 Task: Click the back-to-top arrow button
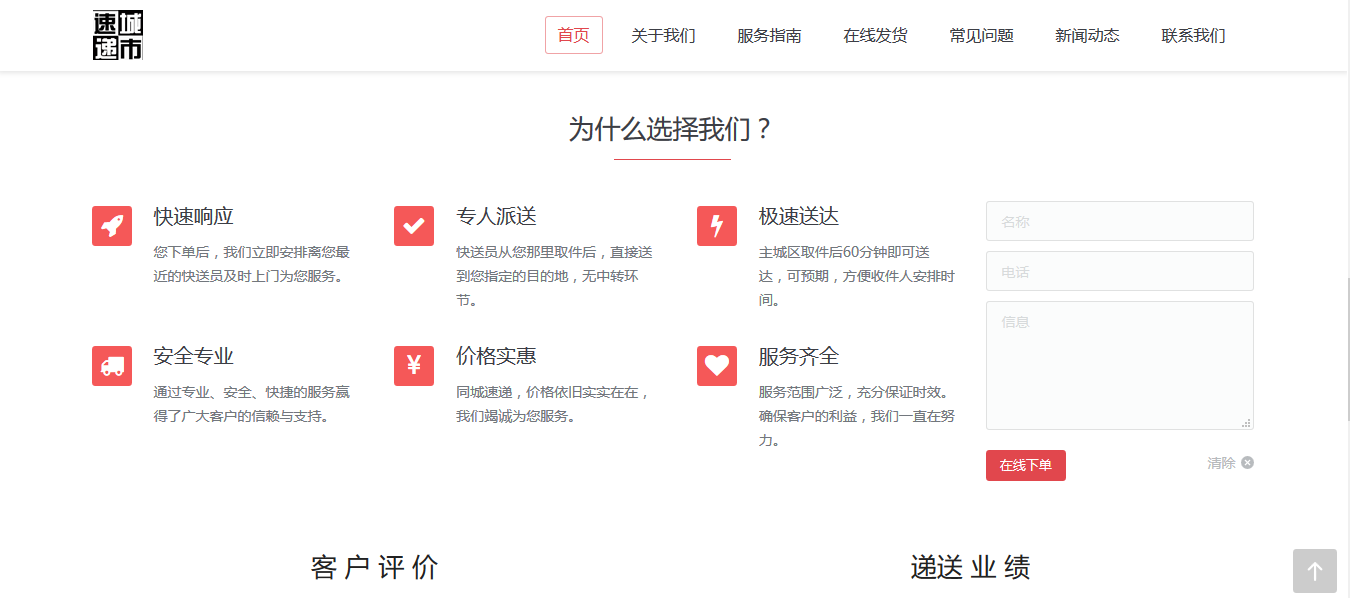[1314, 571]
